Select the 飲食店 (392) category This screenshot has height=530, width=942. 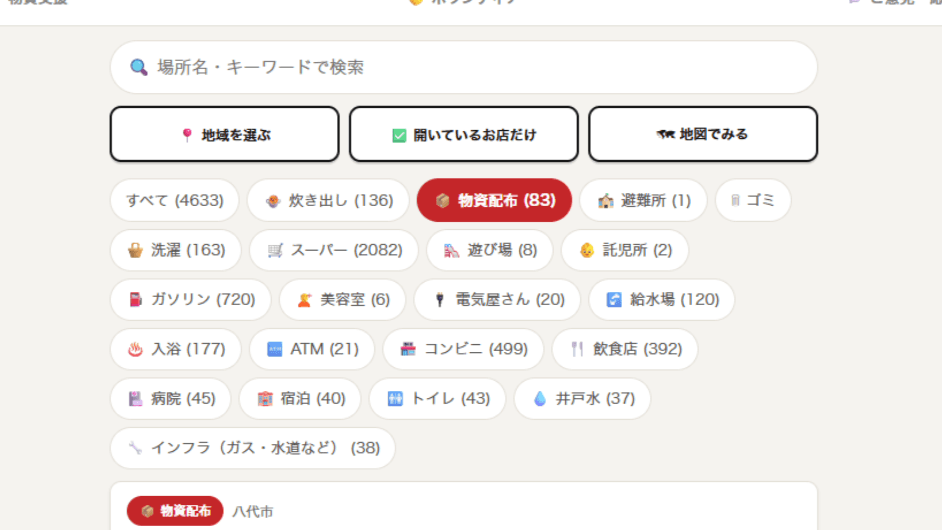coord(625,349)
